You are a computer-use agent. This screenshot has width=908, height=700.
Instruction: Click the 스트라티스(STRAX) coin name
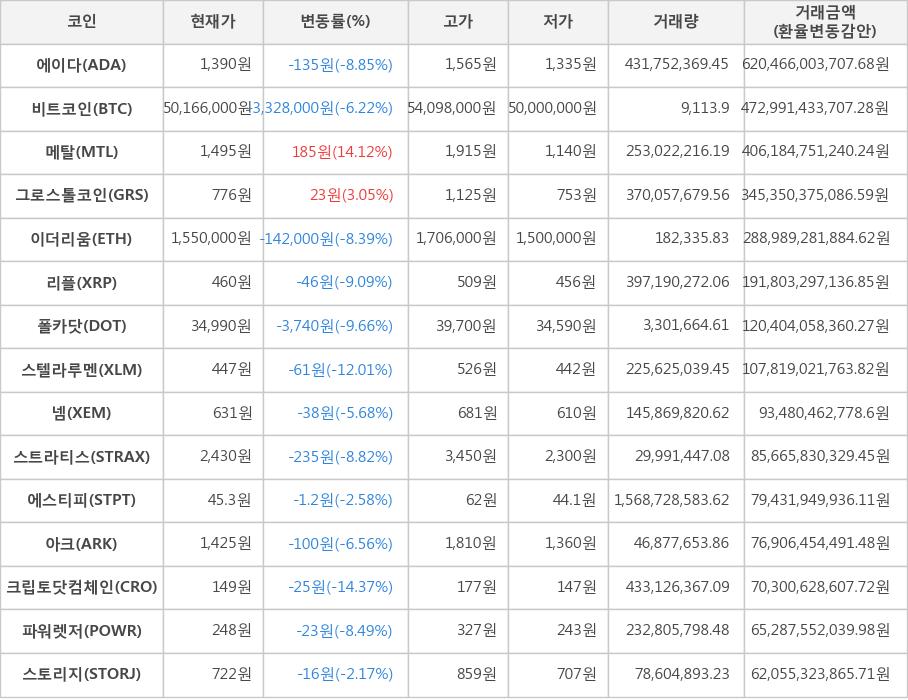click(82, 457)
